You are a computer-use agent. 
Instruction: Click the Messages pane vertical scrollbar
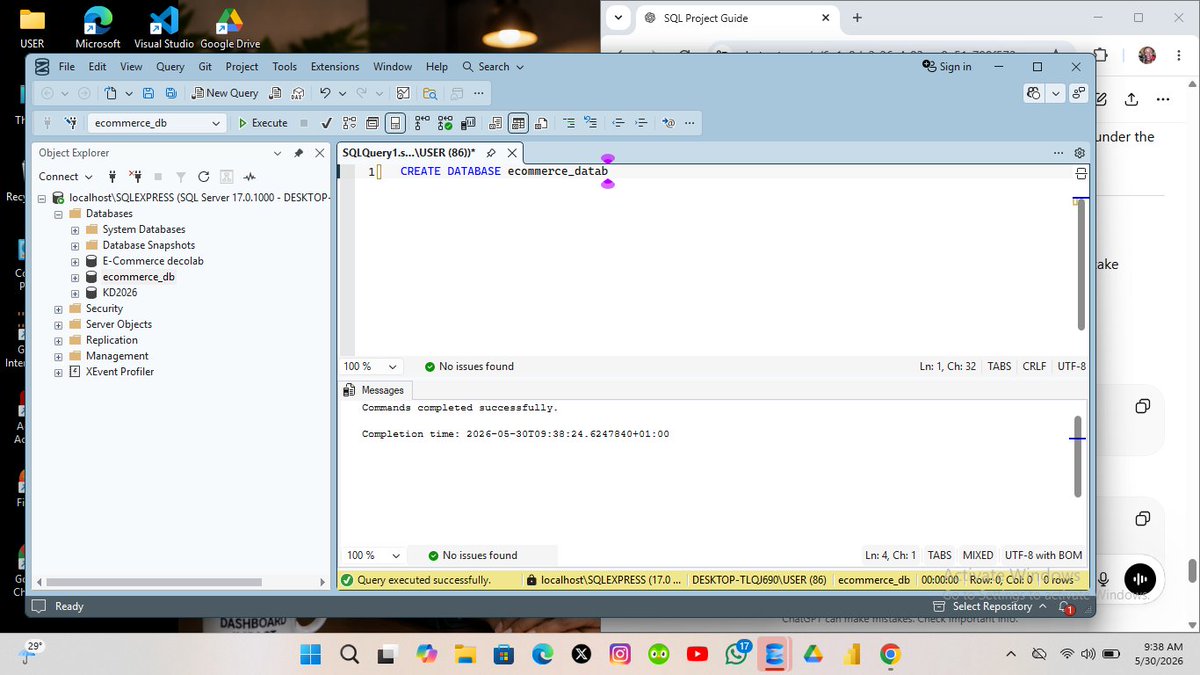[1077, 456]
